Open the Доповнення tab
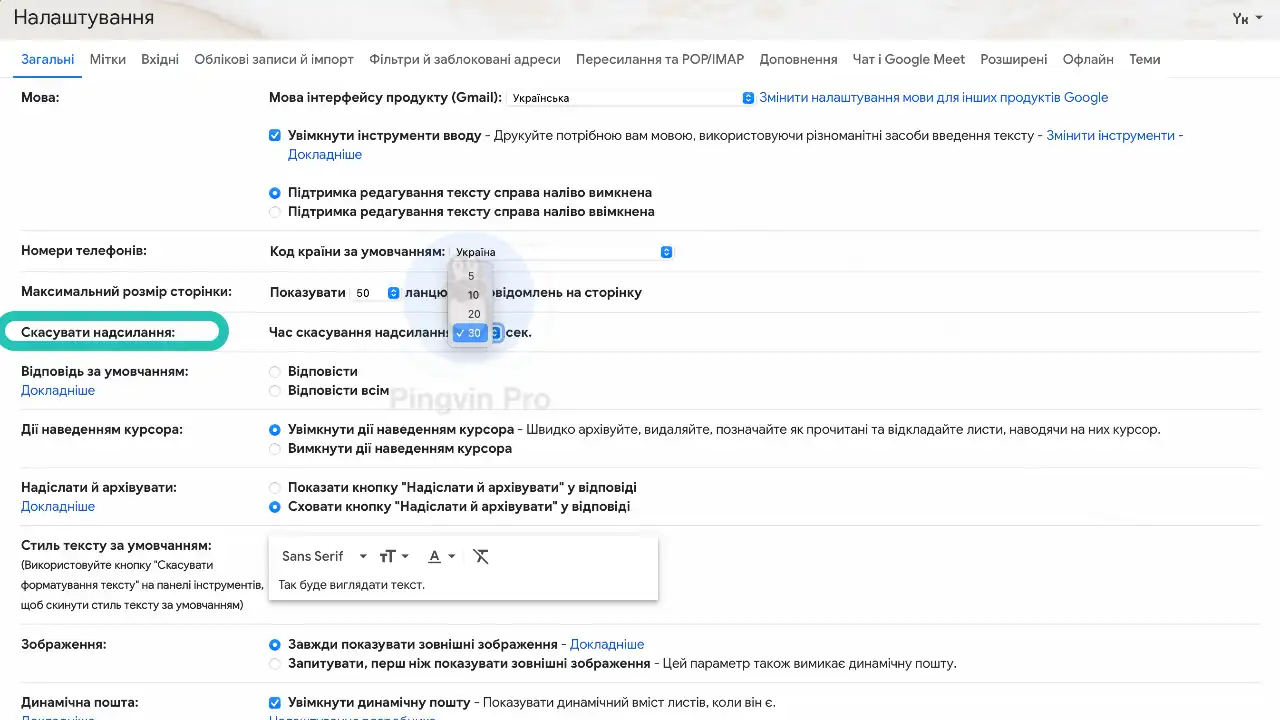This screenshot has width=1280, height=720. coord(798,59)
